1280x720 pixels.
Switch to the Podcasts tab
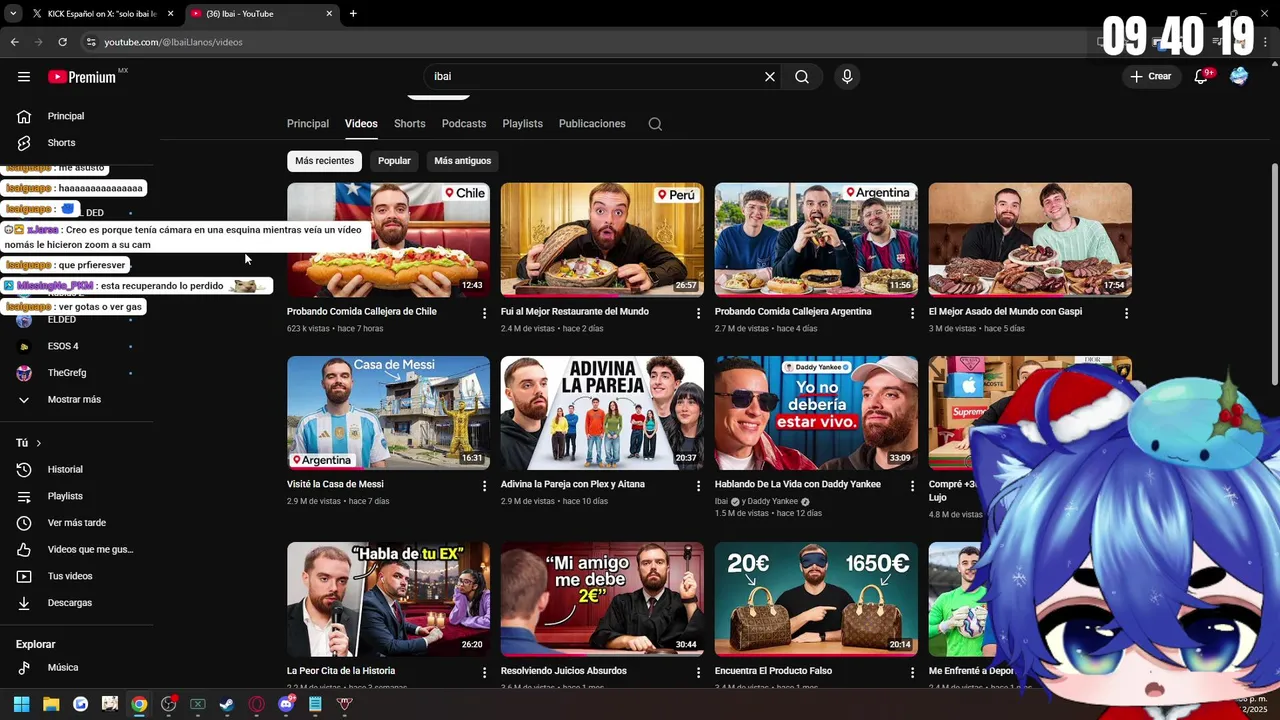click(464, 124)
